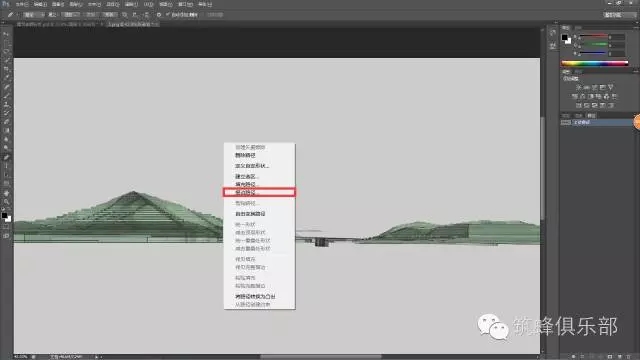Click the make Selection button in options bar
The width and height of the screenshot is (640, 360).
pos(70,15)
